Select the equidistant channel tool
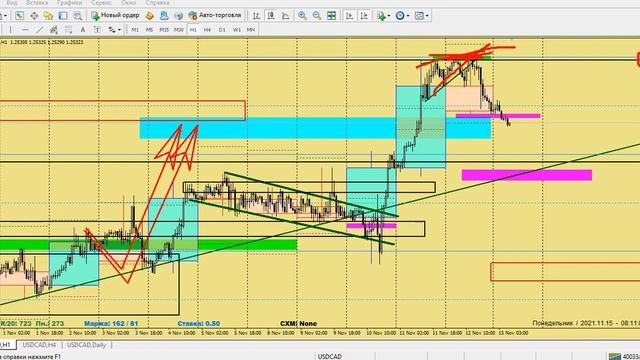The width and height of the screenshot is (640, 360). click(53, 30)
